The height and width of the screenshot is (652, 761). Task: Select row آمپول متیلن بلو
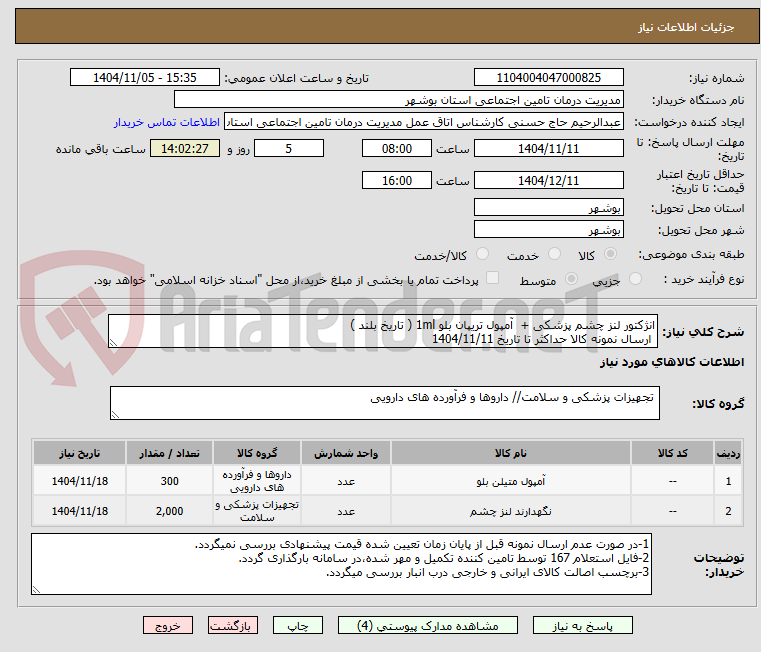coord(387,481)
